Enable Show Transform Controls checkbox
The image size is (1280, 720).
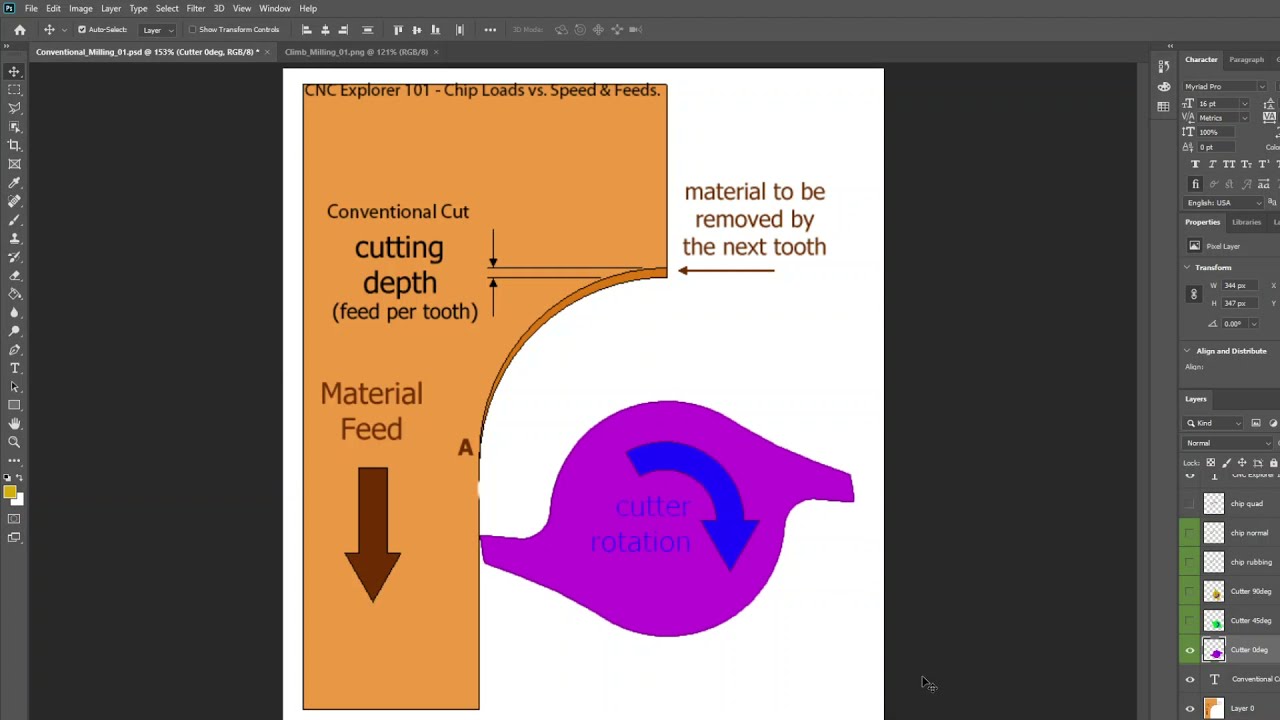tap(192, 30)
